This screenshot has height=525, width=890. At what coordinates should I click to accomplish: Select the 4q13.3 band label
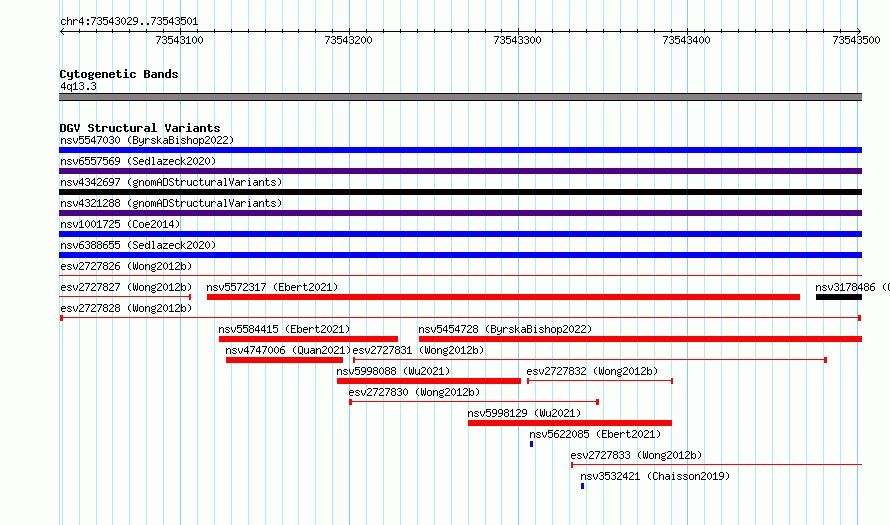tap(78, 86)
